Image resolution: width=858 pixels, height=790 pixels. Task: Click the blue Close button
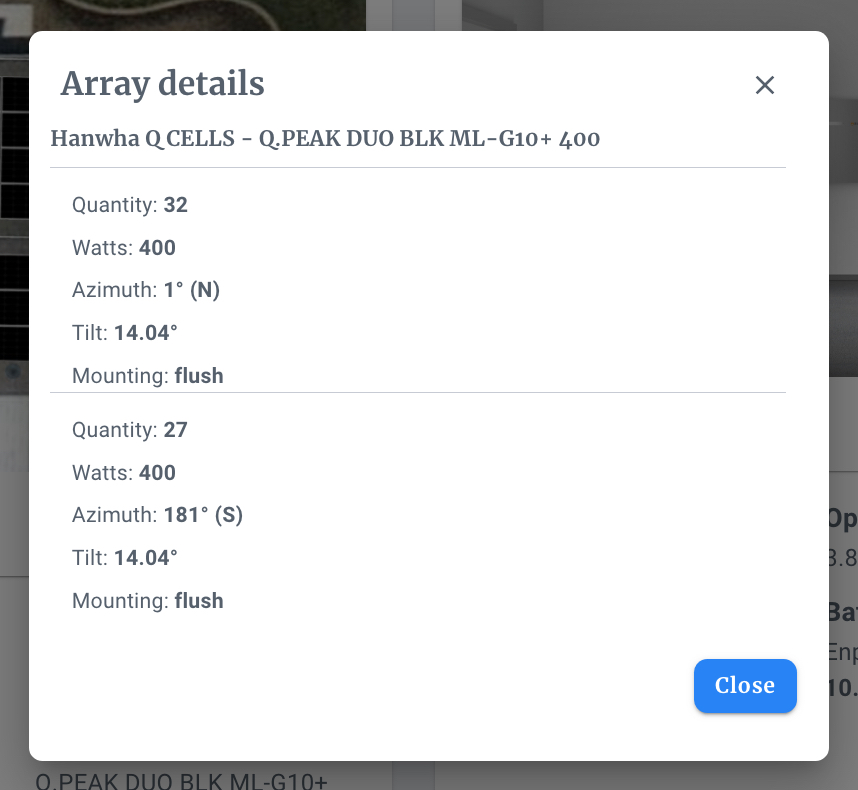(745, 686)
